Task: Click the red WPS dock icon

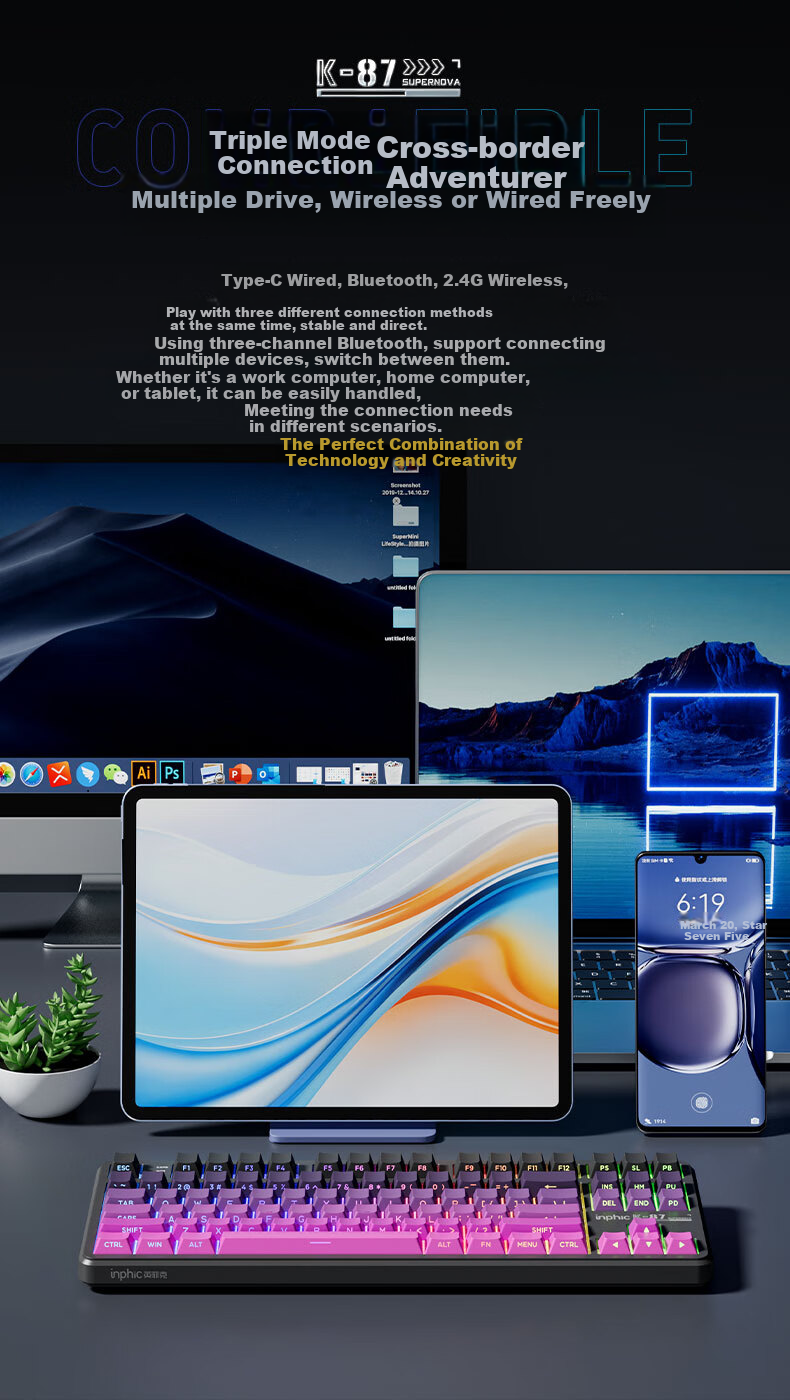Action: (60, 774)
